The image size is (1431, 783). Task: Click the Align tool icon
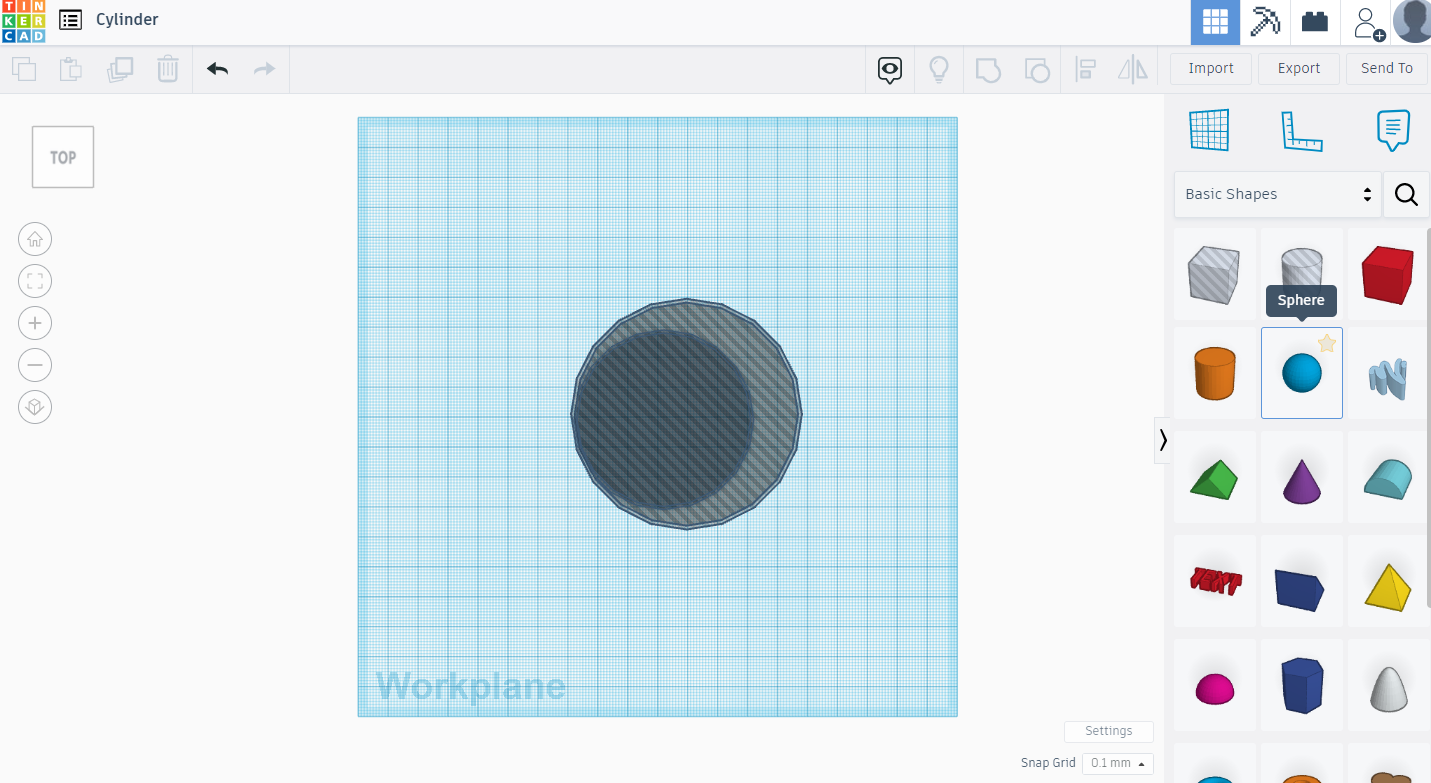(1085, 69)
